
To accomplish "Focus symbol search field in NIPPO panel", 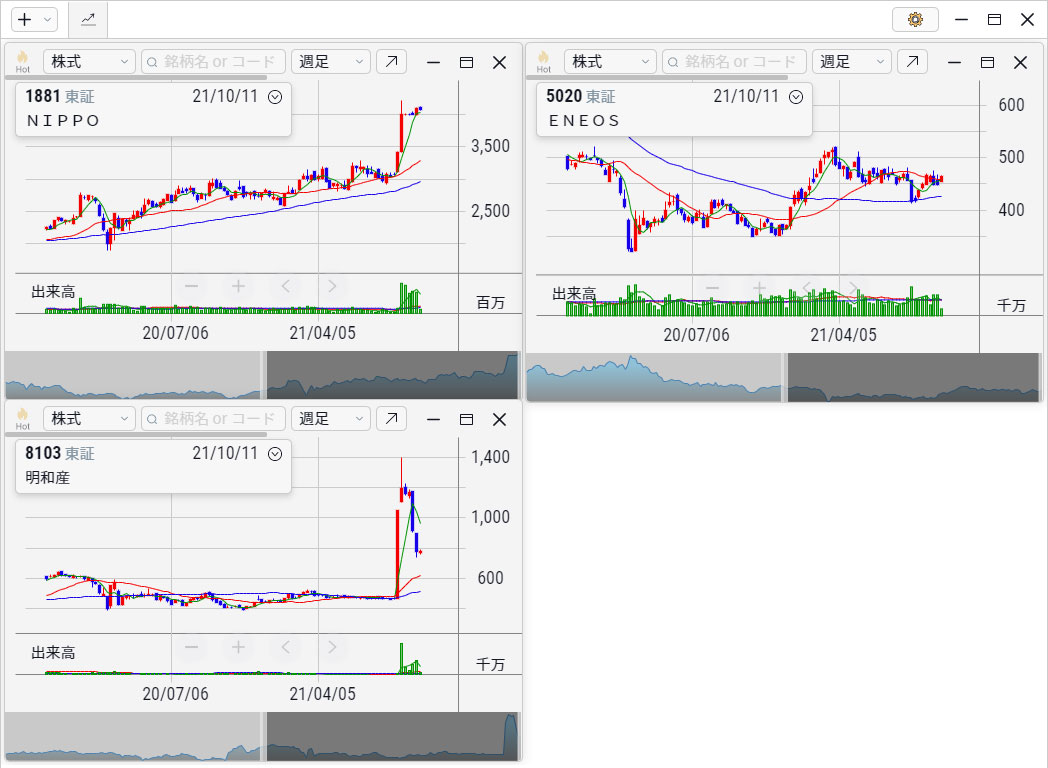I will [x=213, y=61].
